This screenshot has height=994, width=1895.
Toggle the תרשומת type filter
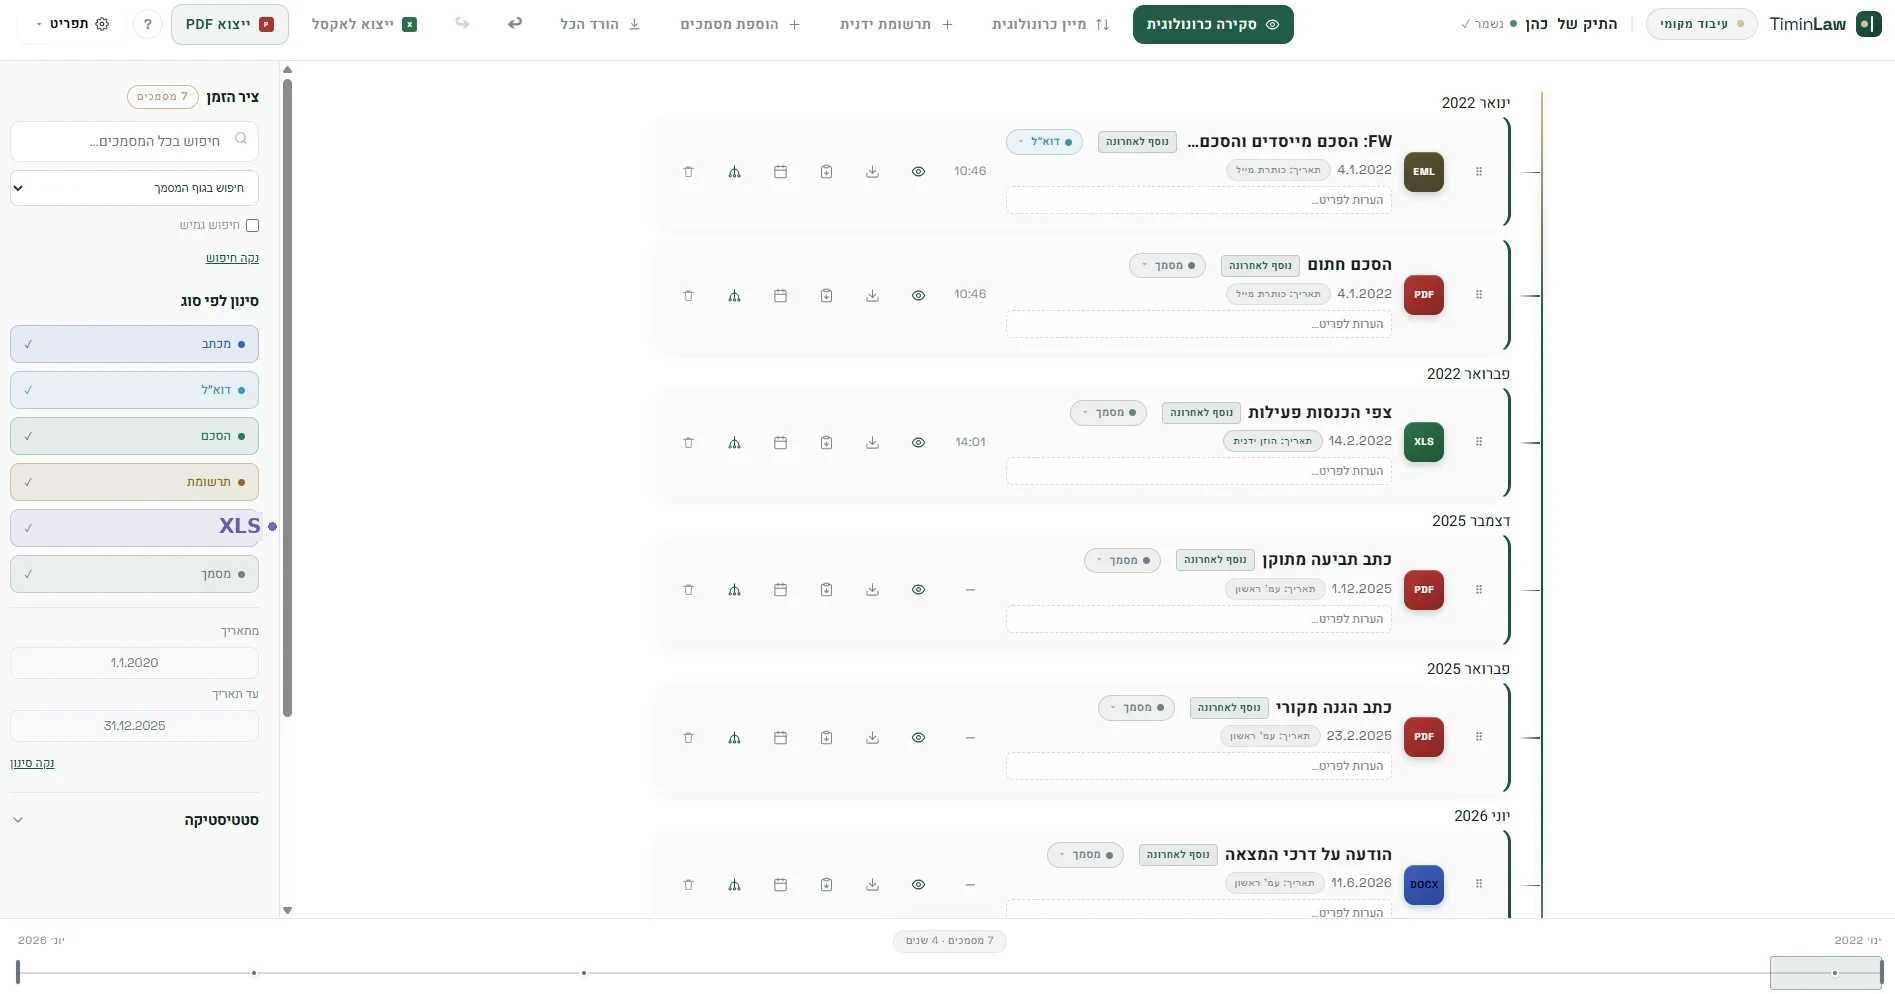(x=134, y=482)
